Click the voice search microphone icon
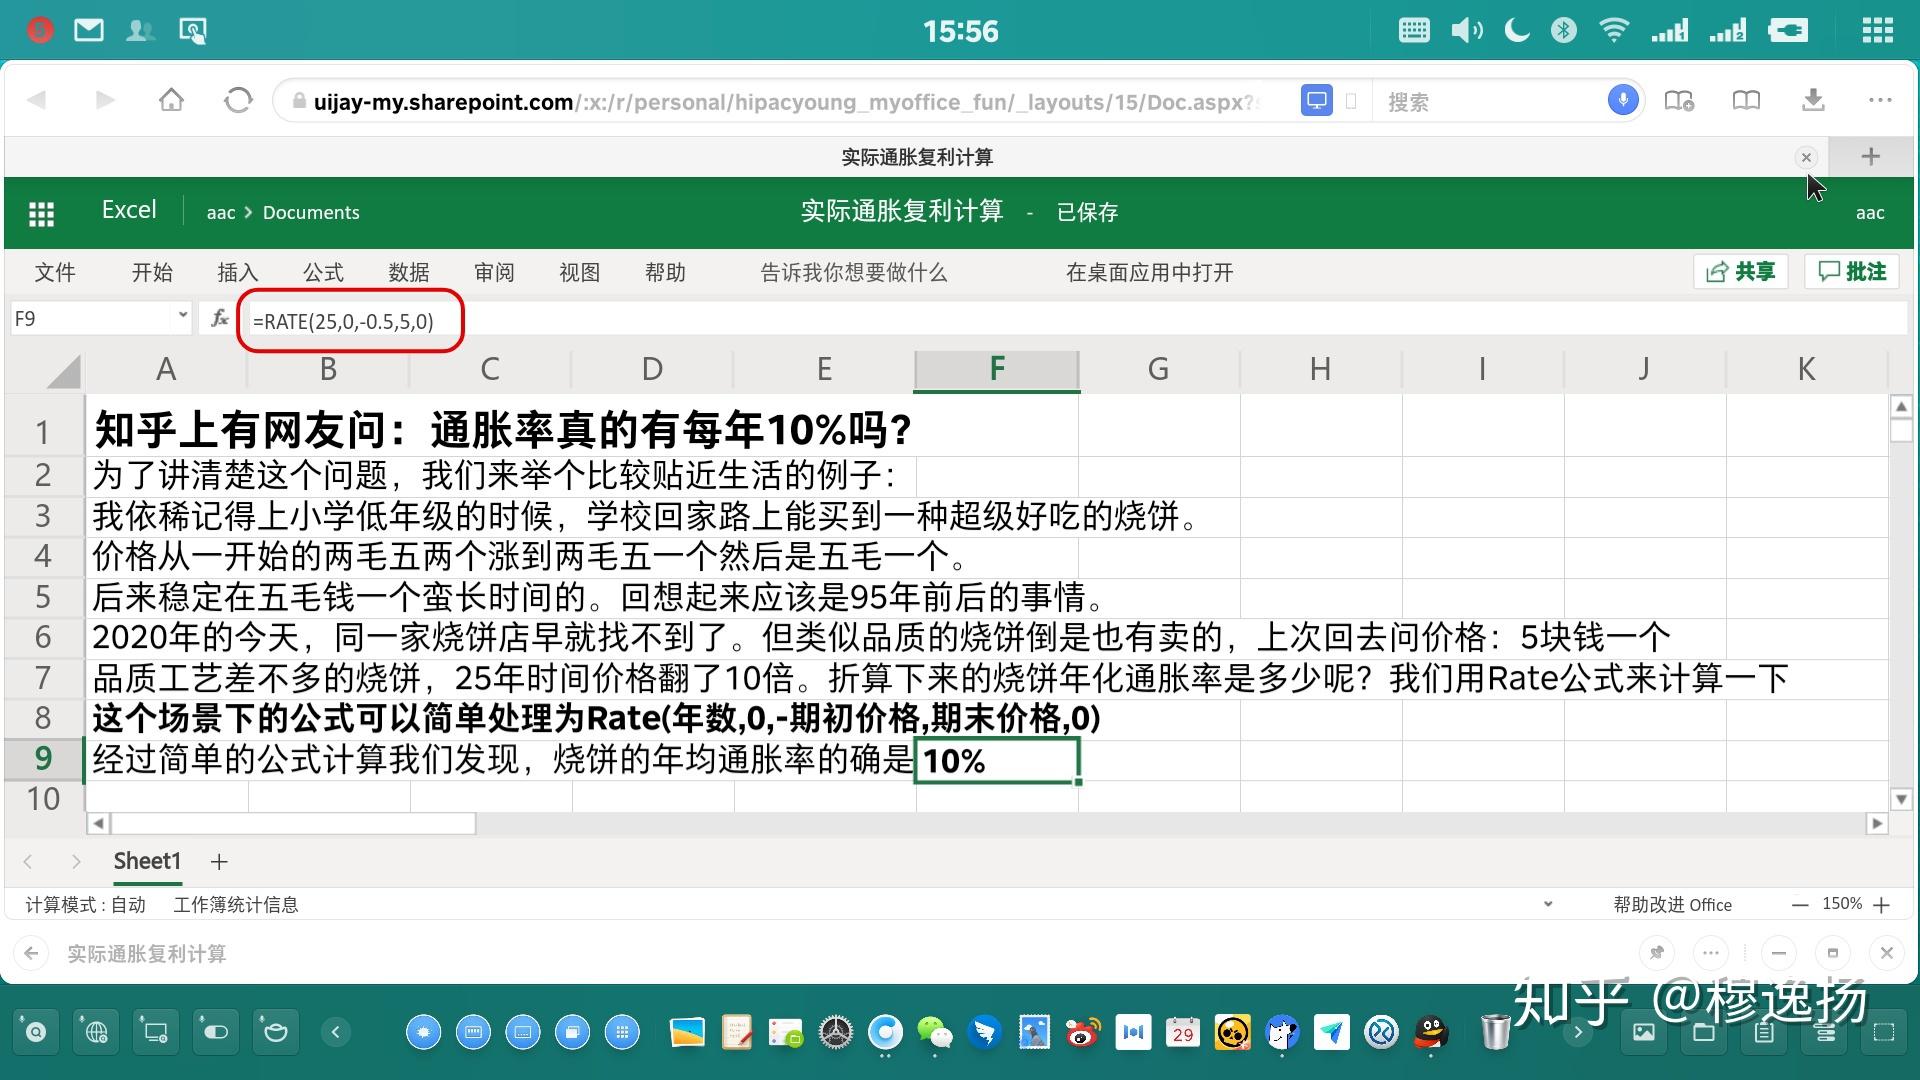The width and height of the screenshot is (1920, 1080). (1622, 100)
